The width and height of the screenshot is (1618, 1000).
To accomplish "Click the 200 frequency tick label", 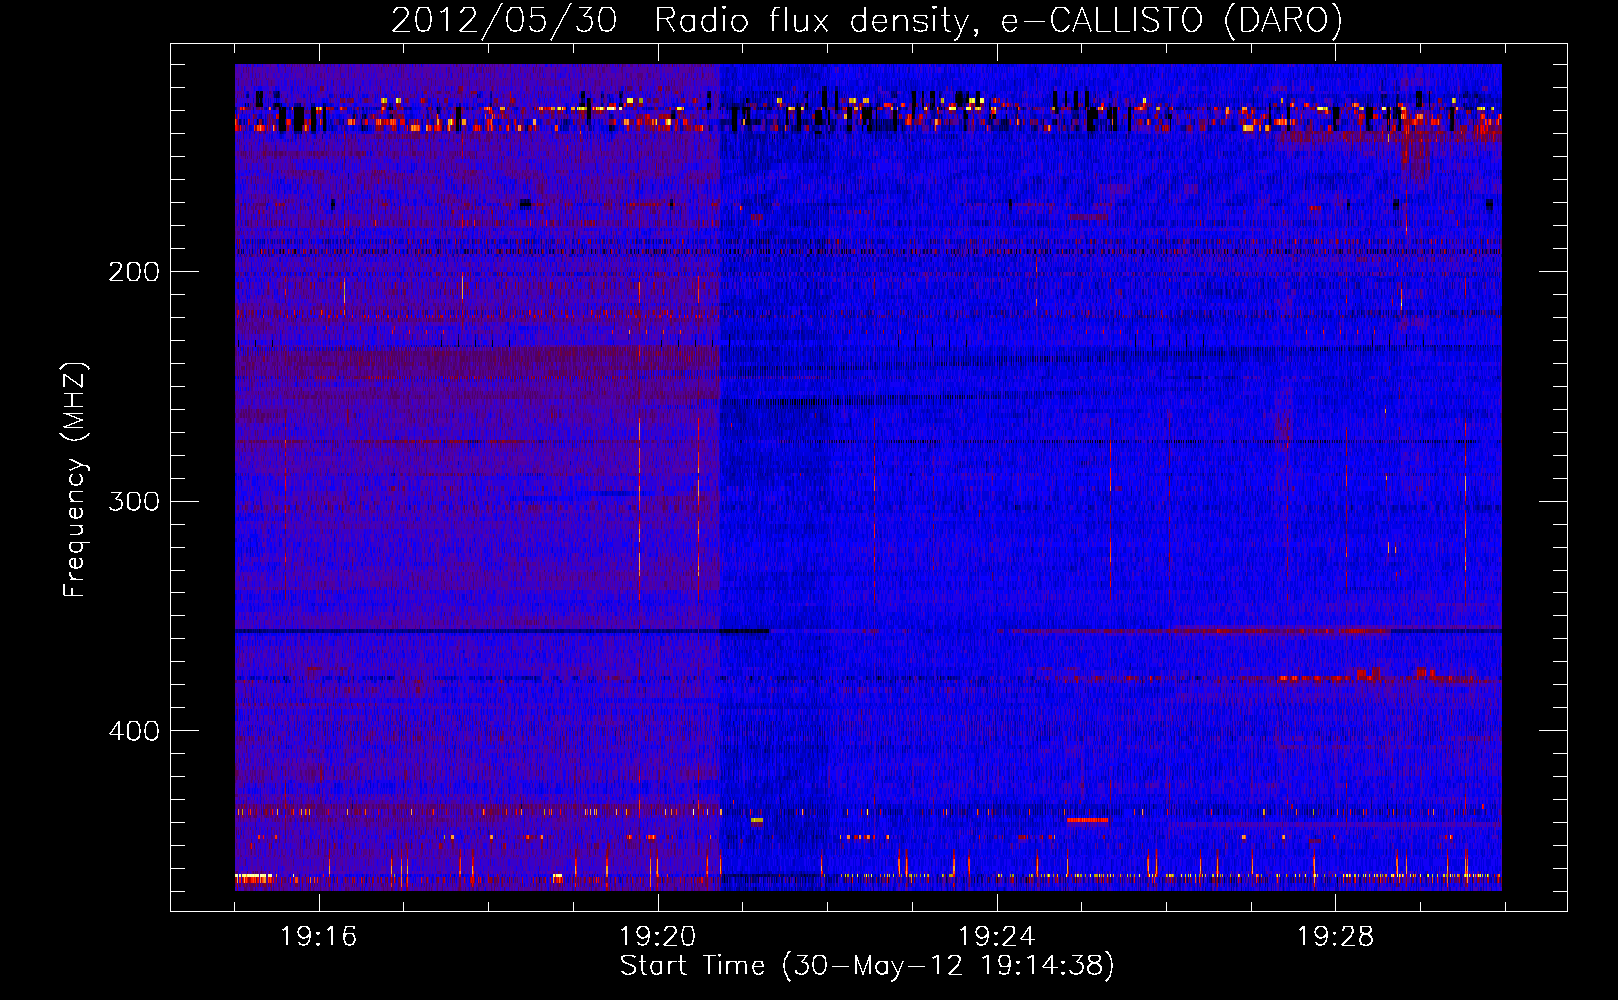I will [134, 272].
